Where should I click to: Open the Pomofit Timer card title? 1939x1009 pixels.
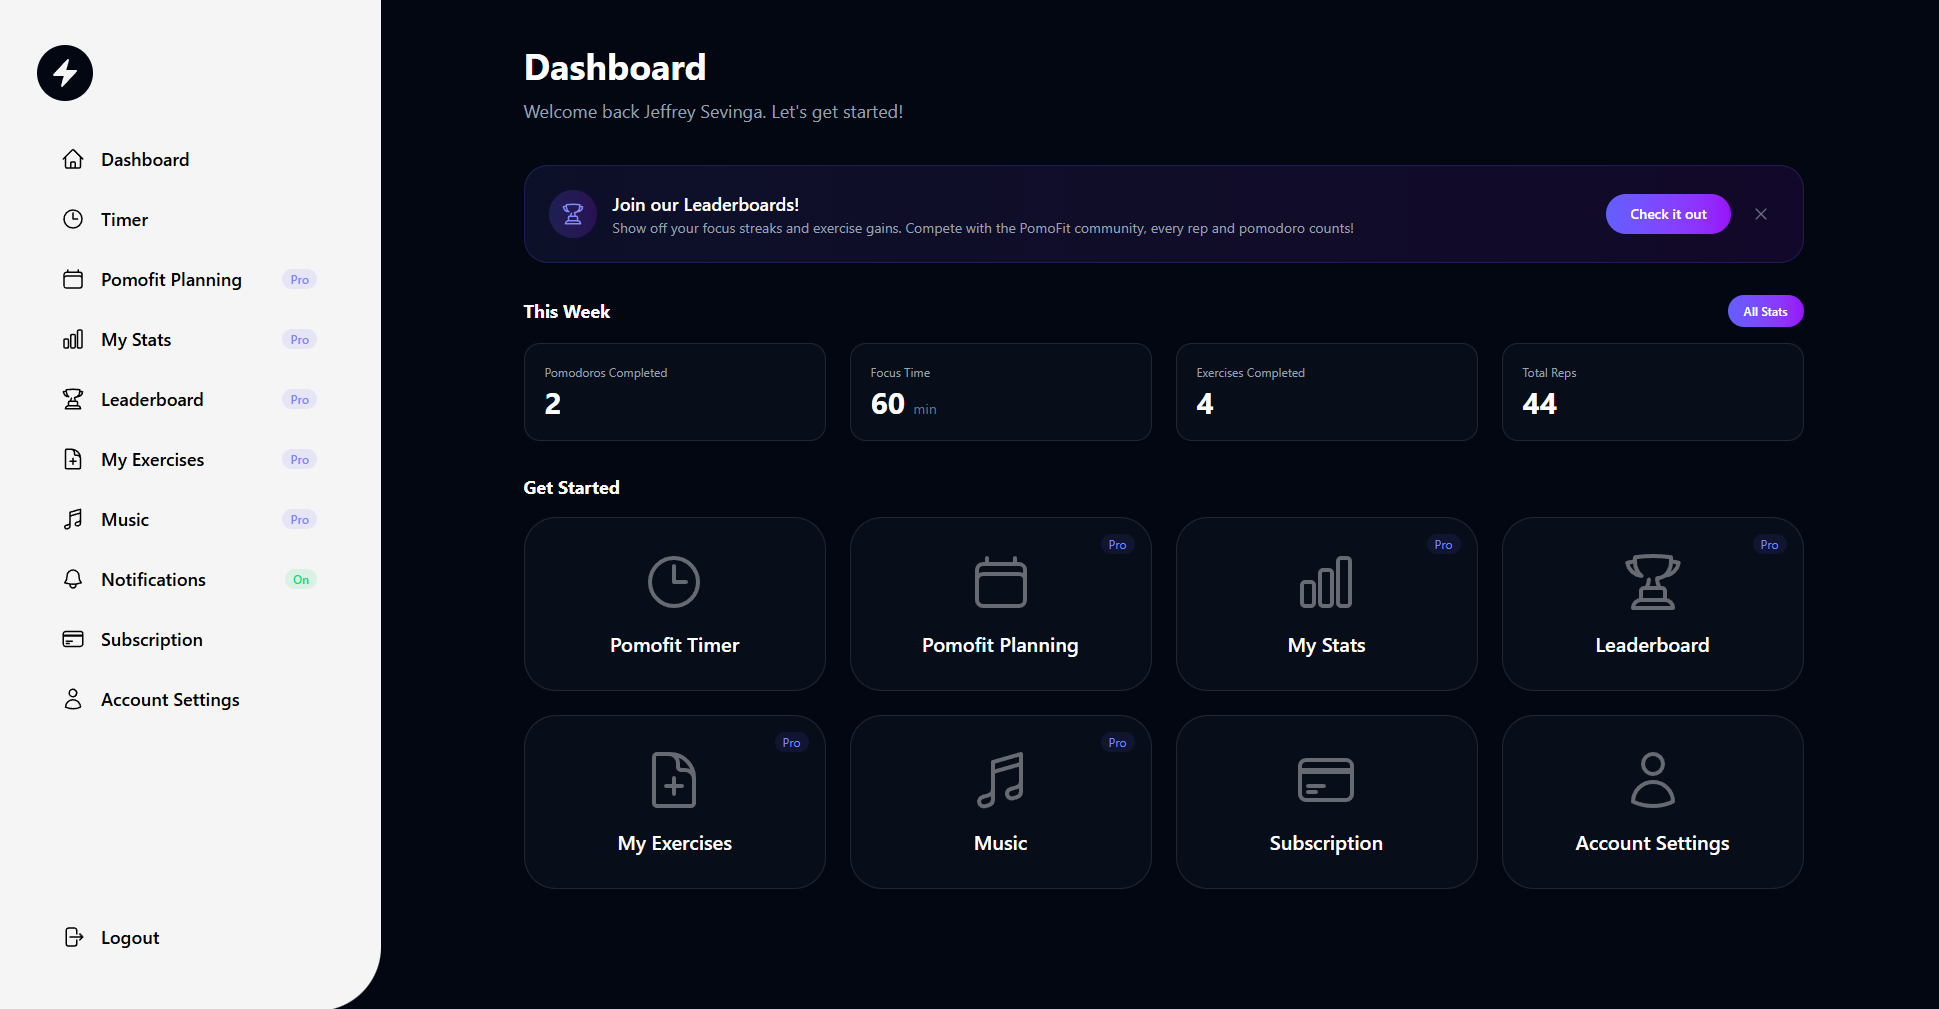click(675, 645)
